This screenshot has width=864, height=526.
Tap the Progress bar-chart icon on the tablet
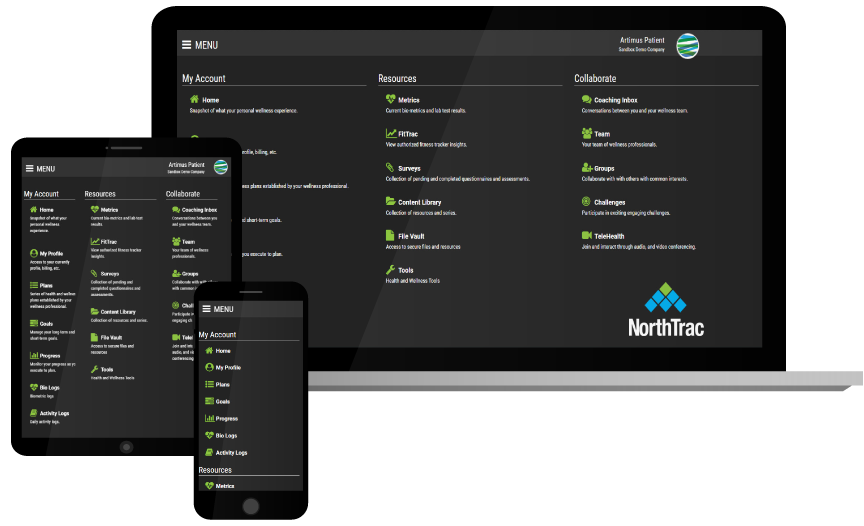coord(34,355)
